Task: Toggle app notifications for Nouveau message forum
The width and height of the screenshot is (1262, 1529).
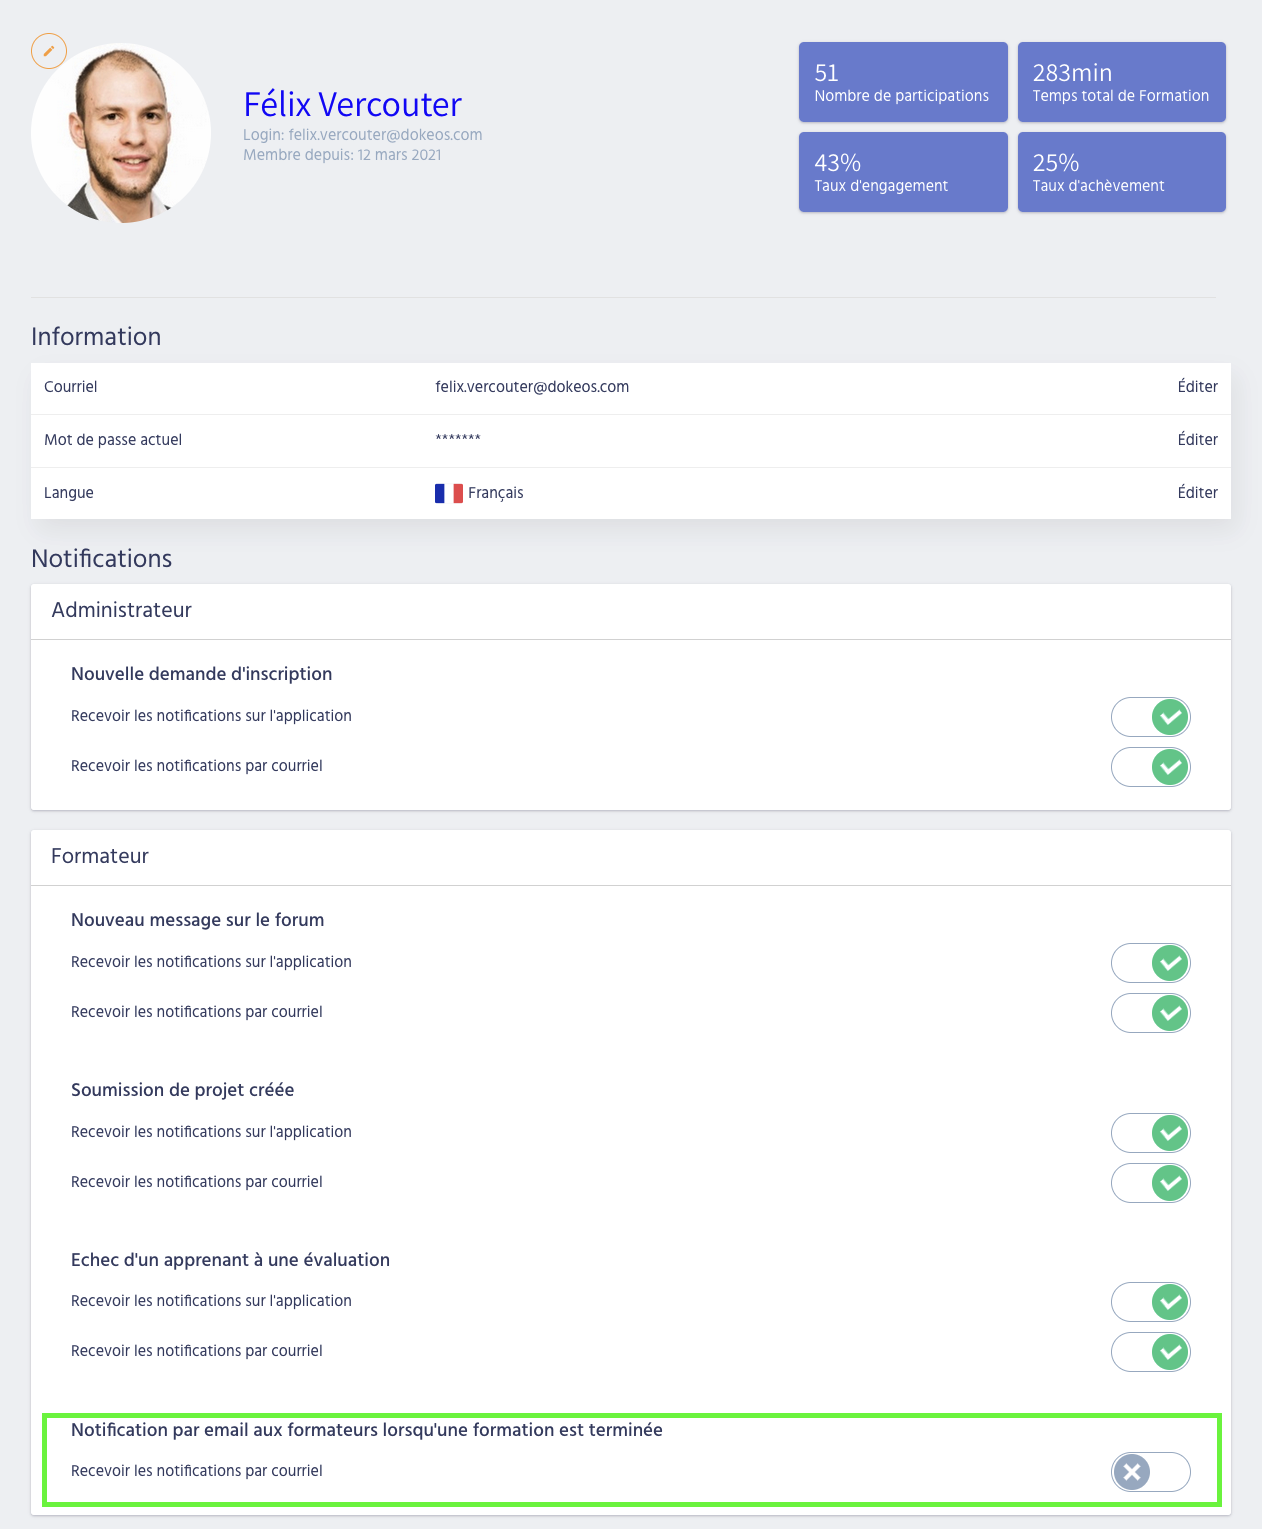Action: (x=1151, y=963)
